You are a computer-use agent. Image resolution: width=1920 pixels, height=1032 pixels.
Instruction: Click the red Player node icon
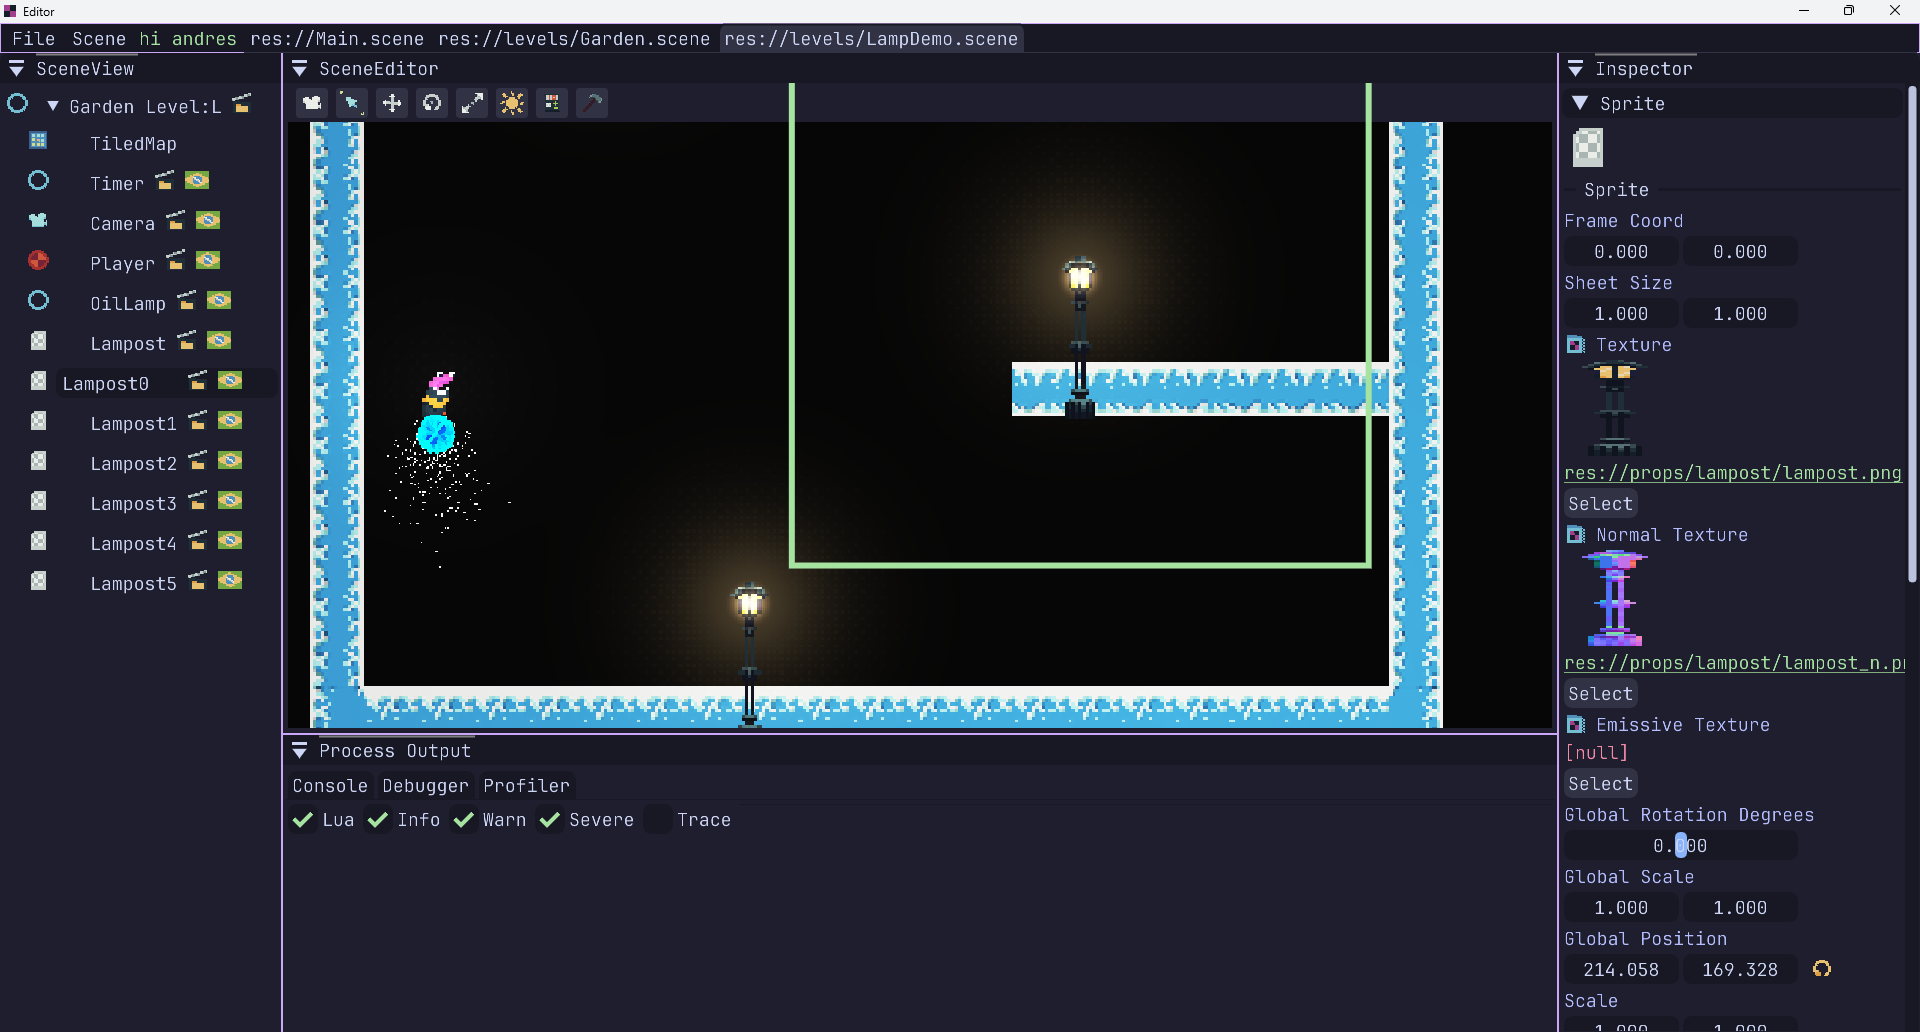(38, 261)
